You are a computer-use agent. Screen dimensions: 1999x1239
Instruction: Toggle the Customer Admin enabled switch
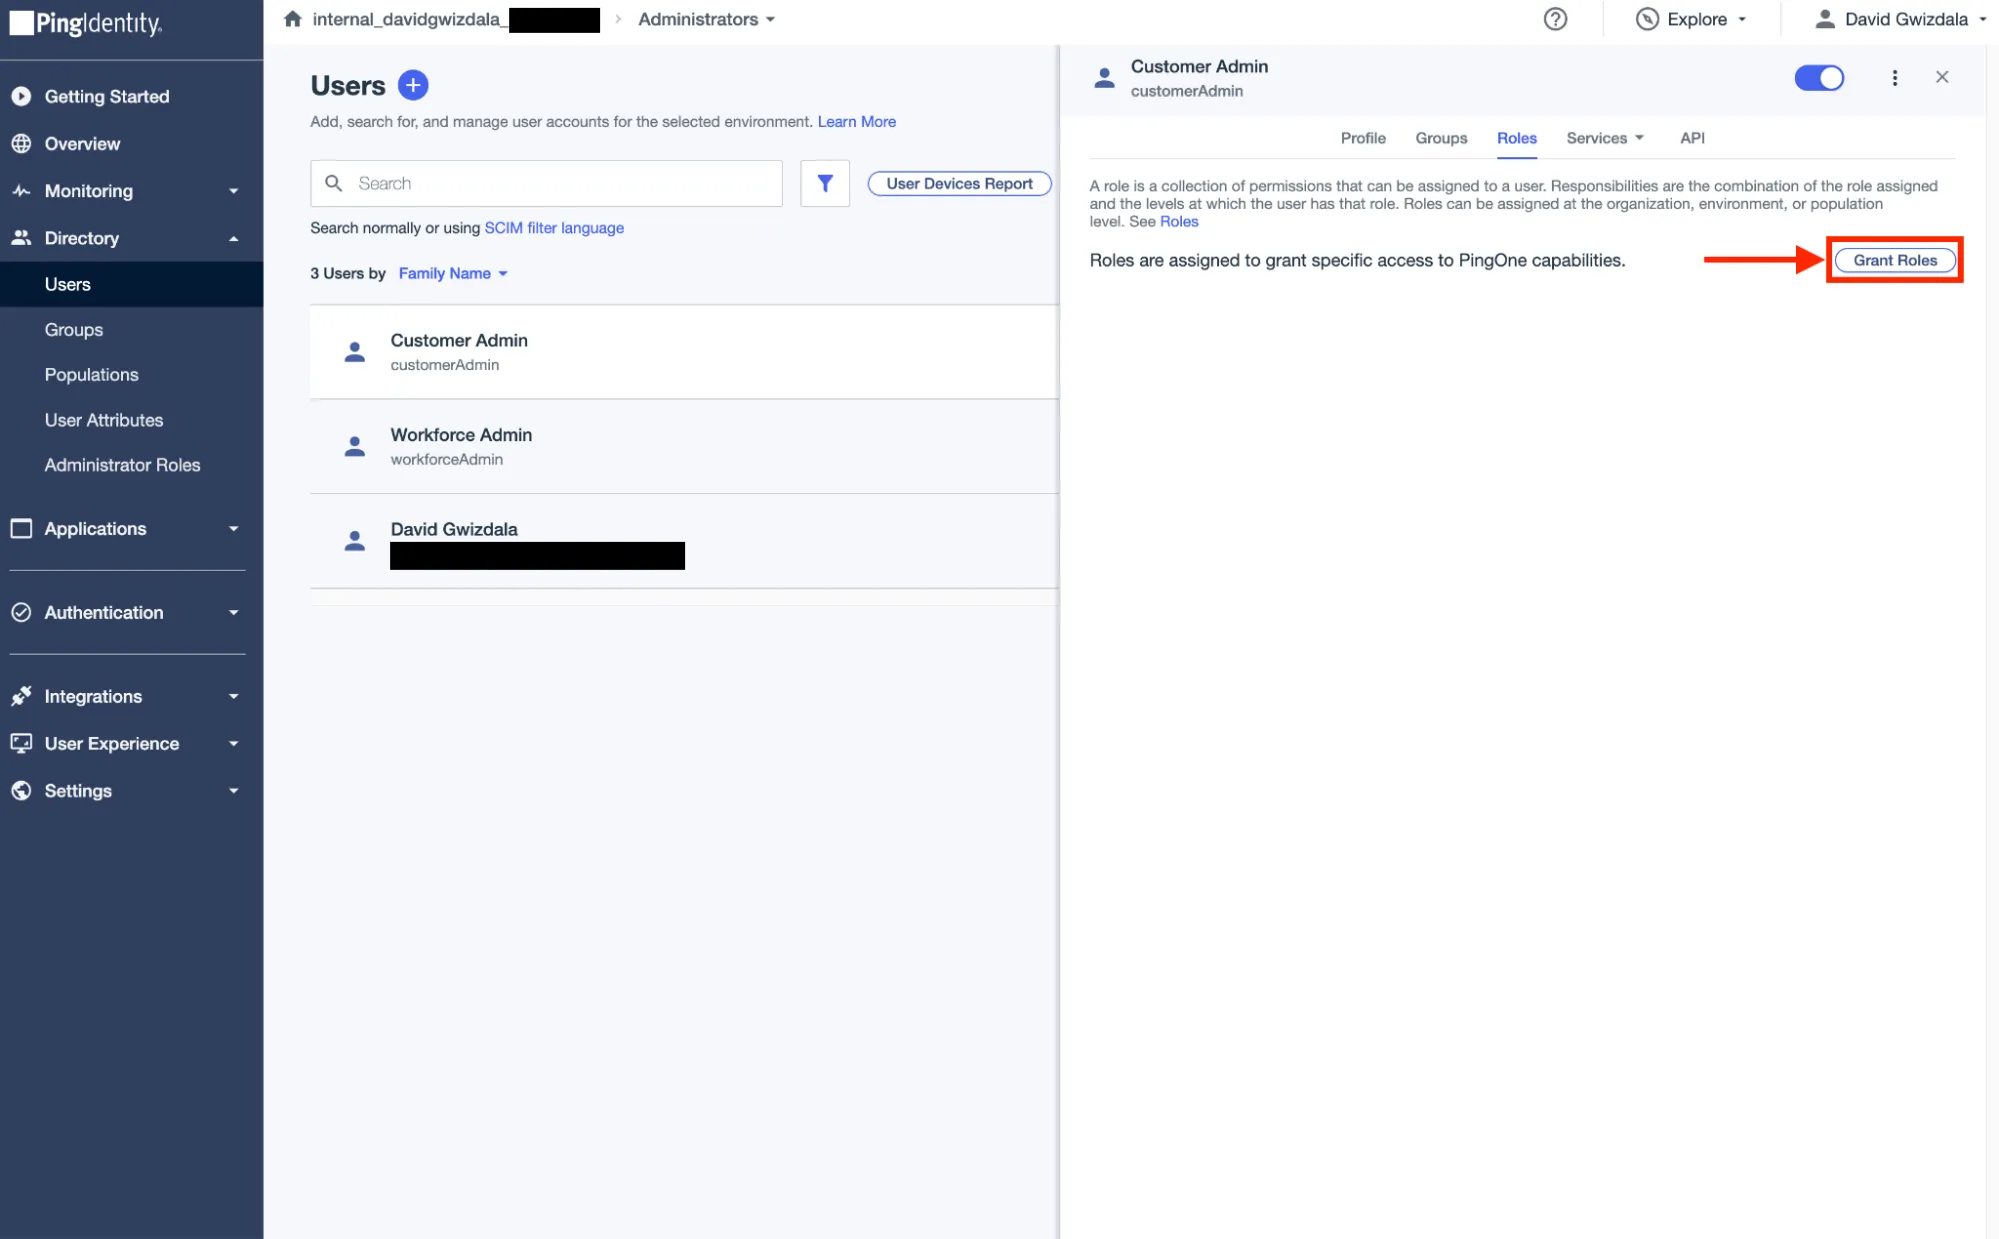click(x=1819, y=78)
